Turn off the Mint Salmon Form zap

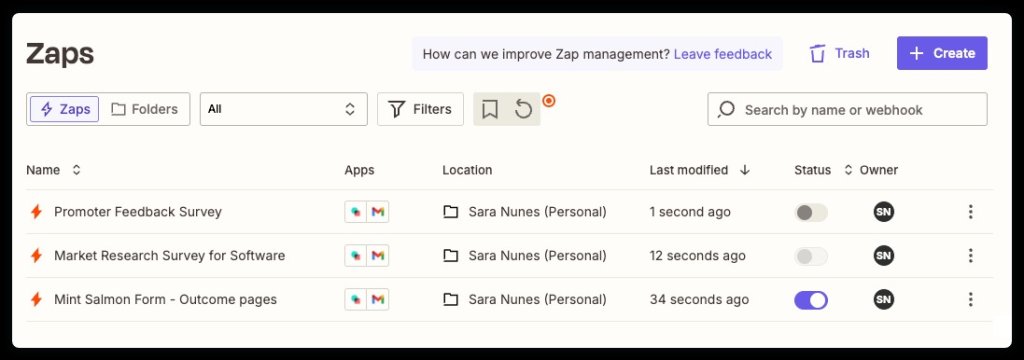click(810, 300)
